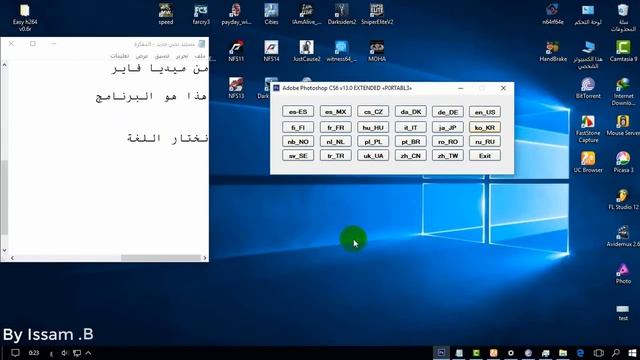Open the Action Center notification icon
Viewport: 640px width, 360px height.
pyautogui.click(x=15, y=353)
